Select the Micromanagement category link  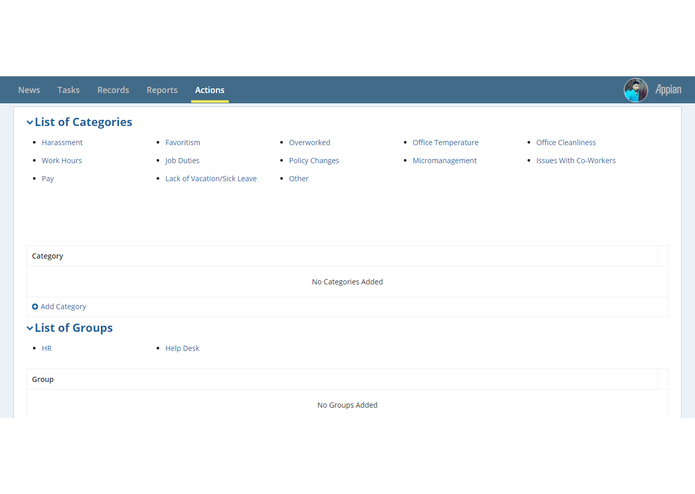445,161
